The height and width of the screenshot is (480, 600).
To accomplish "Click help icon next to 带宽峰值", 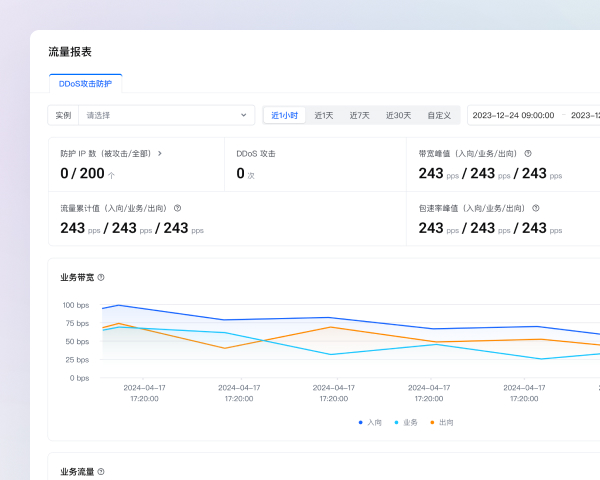I will (x=528, y=154).
